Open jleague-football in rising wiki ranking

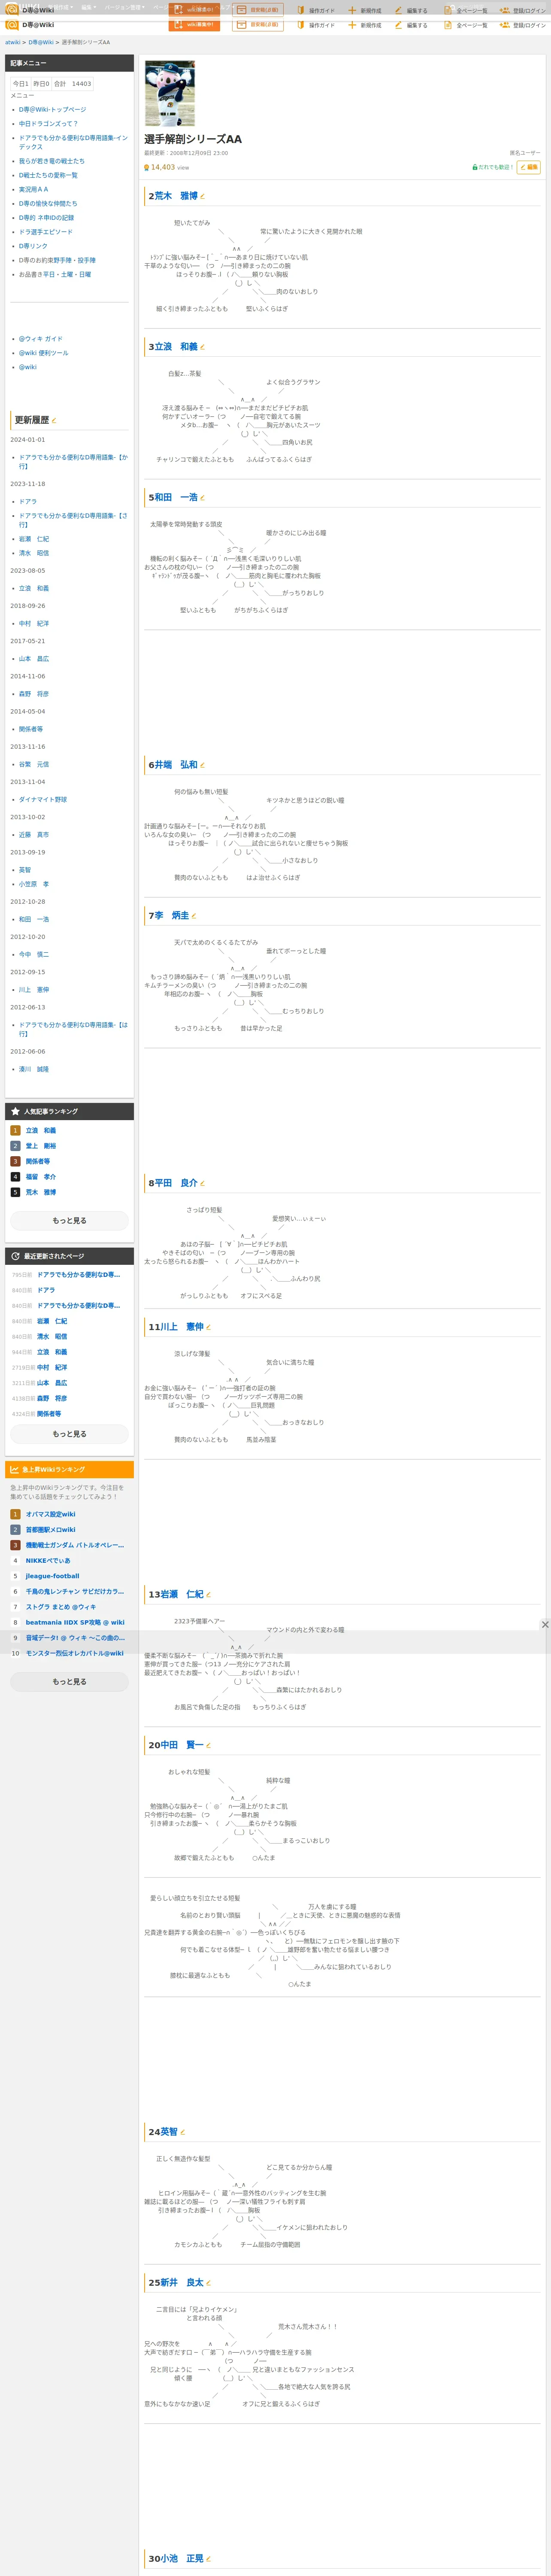point(52,1576)
